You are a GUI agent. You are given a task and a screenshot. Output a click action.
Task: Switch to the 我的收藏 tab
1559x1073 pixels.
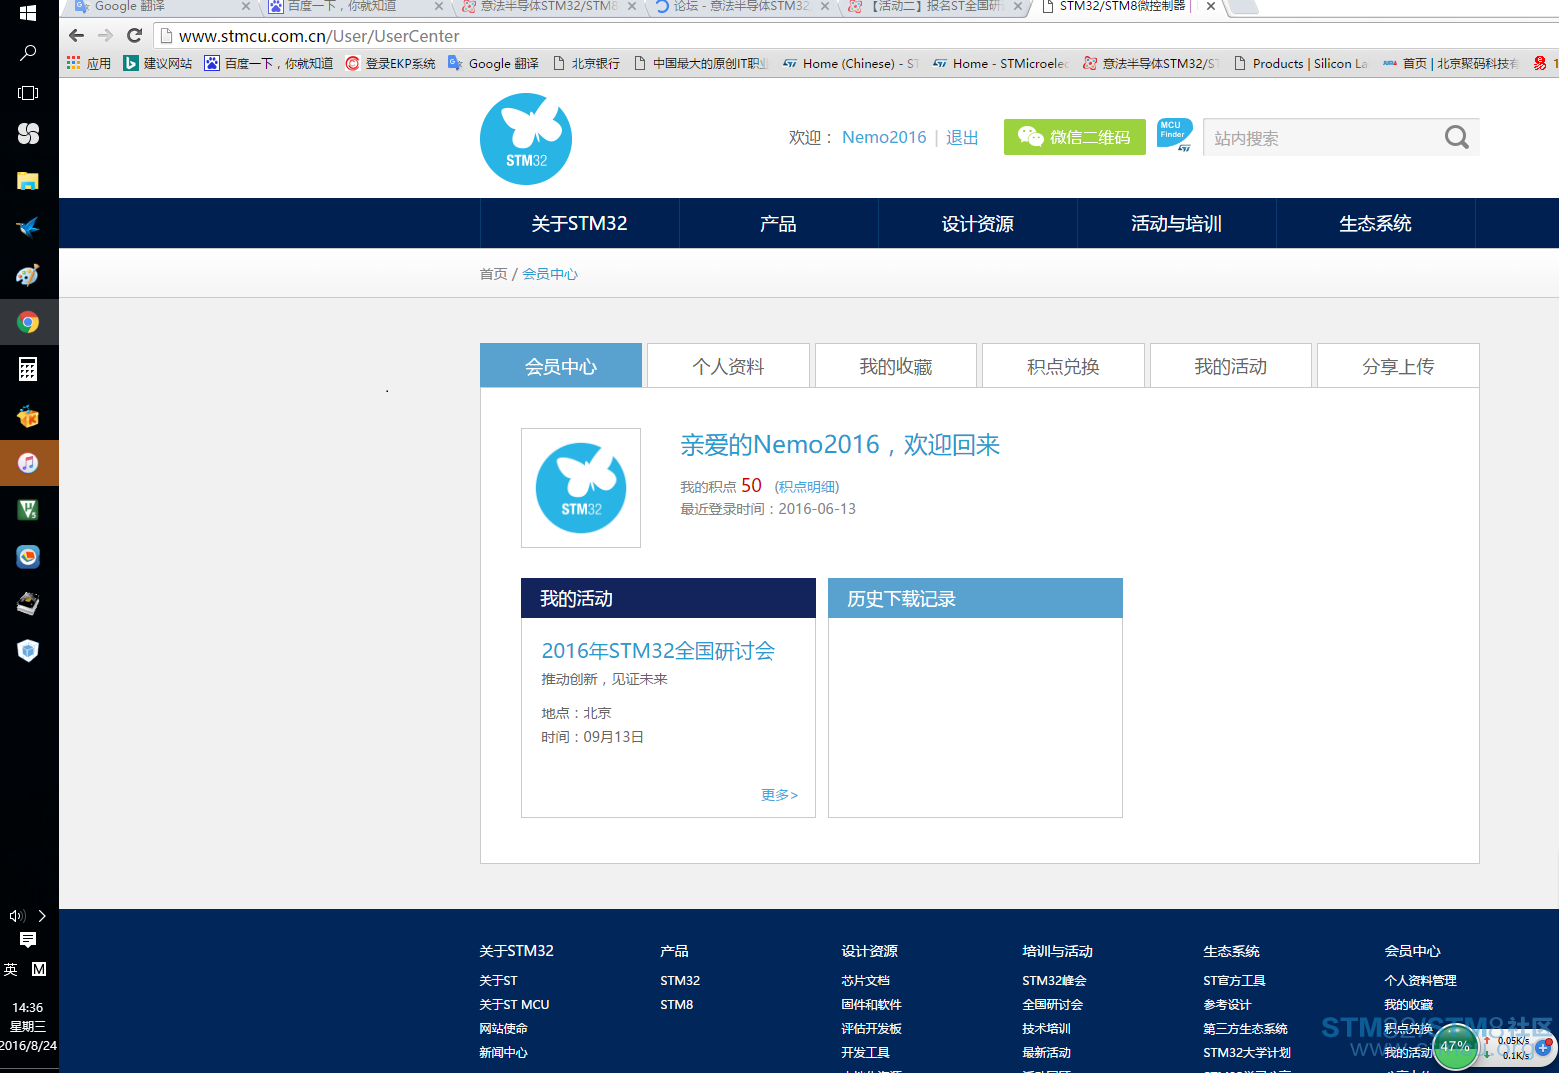coord(896,366)
